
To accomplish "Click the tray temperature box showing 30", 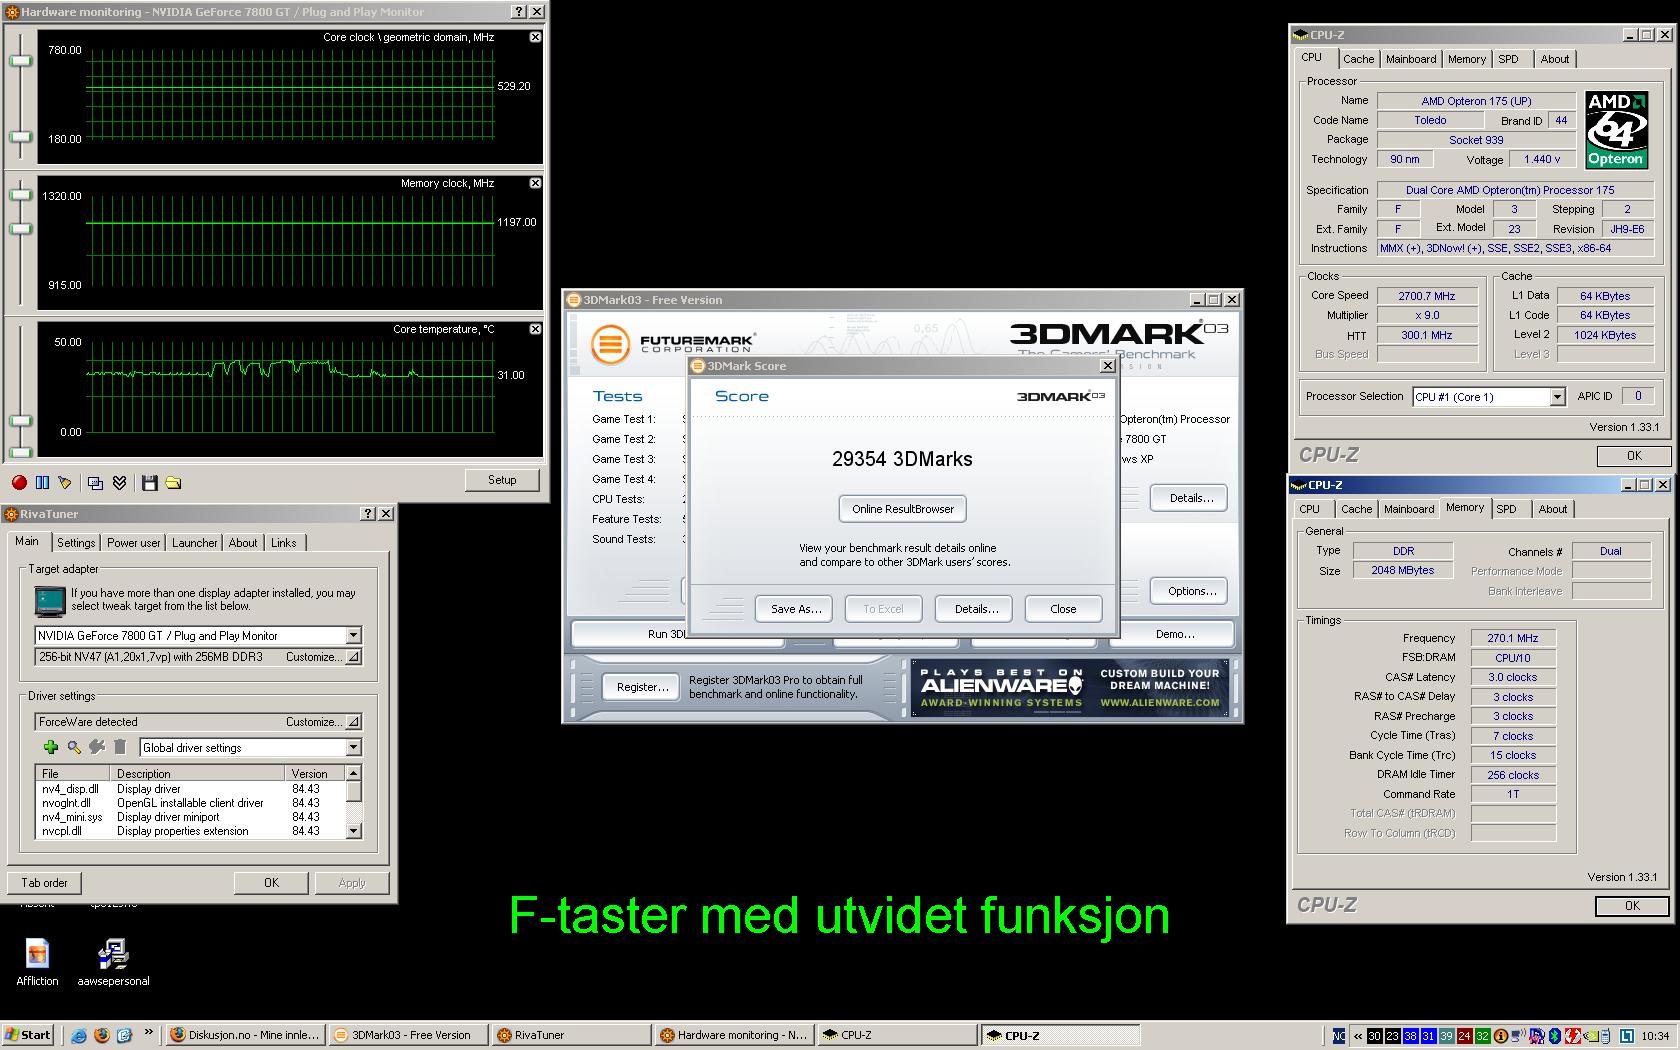I will [x=1375, y=1036].
